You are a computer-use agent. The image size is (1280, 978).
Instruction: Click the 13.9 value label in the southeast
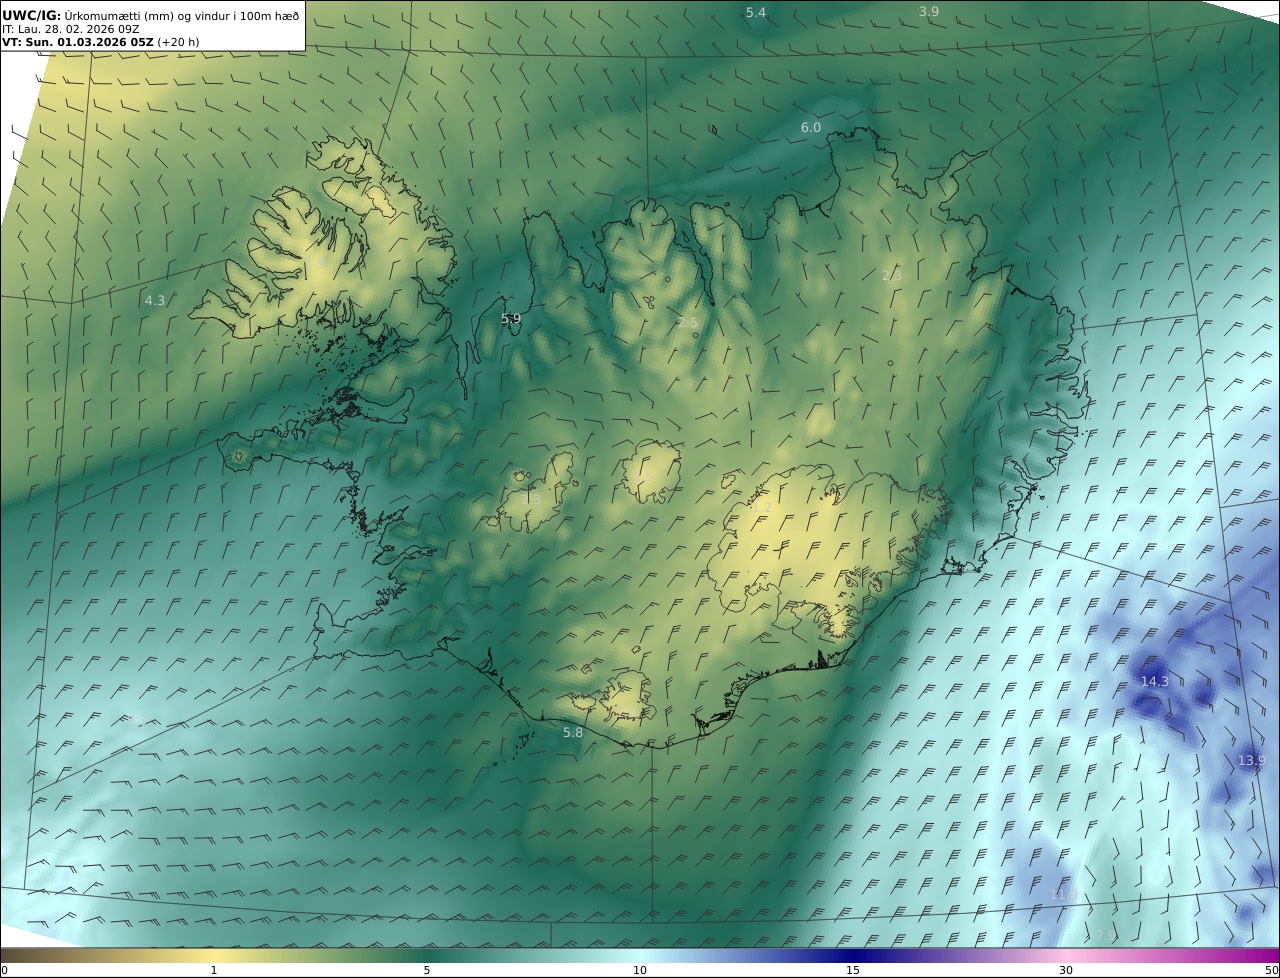tap(1251, 760)
